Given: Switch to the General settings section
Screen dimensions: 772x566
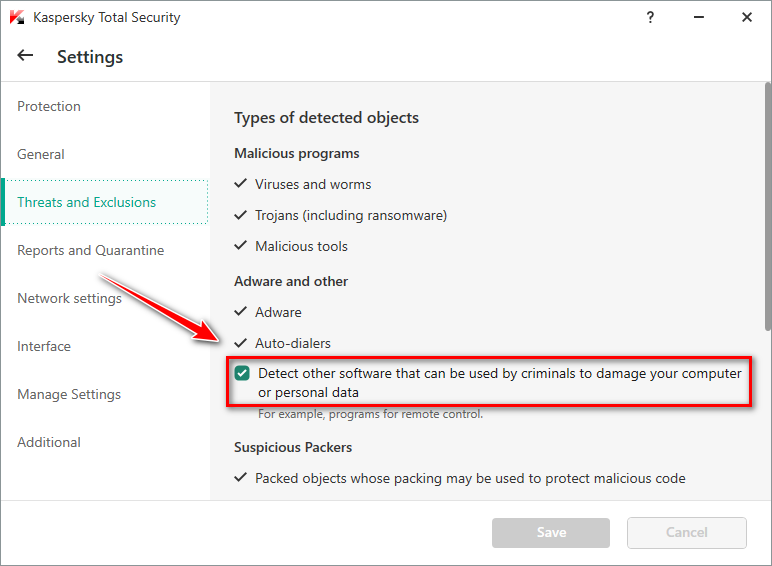Looking at the screenshot, I should (x=41, y=154).
